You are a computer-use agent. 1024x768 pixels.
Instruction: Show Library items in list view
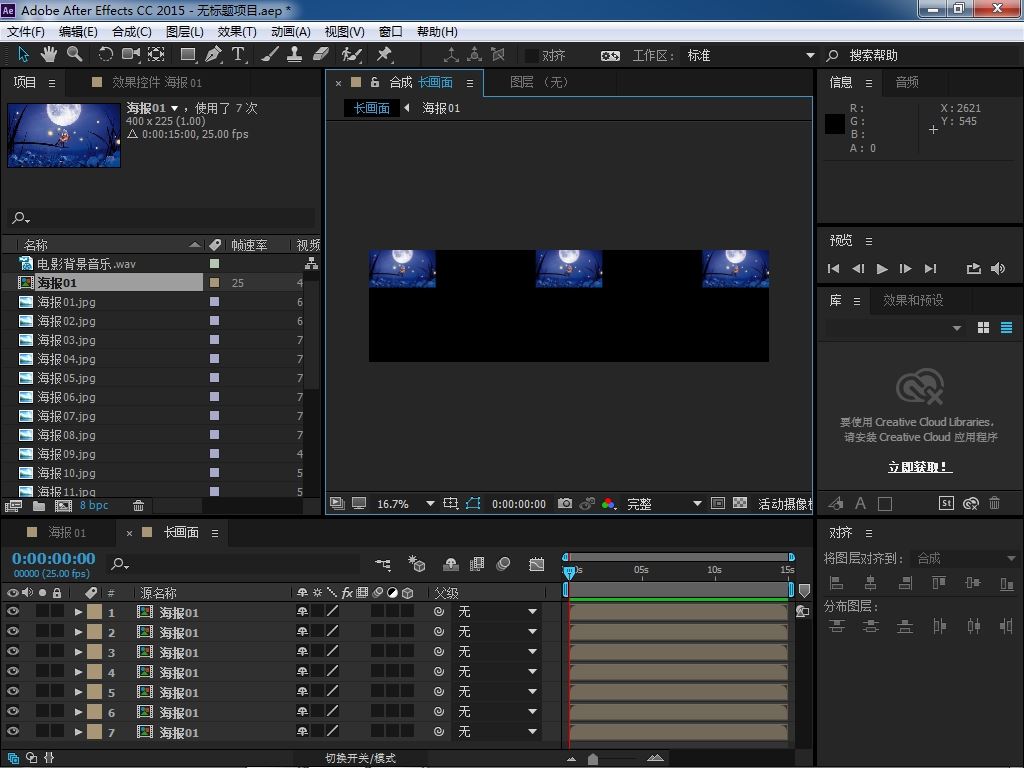click(1006, 328)
